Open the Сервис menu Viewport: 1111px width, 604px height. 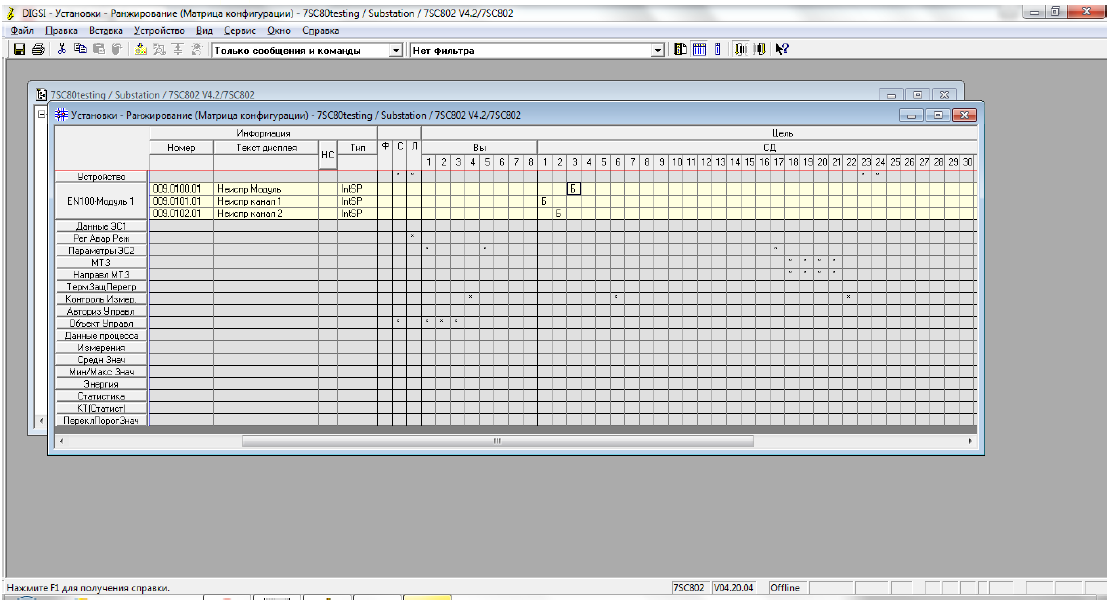click(240, 31)
